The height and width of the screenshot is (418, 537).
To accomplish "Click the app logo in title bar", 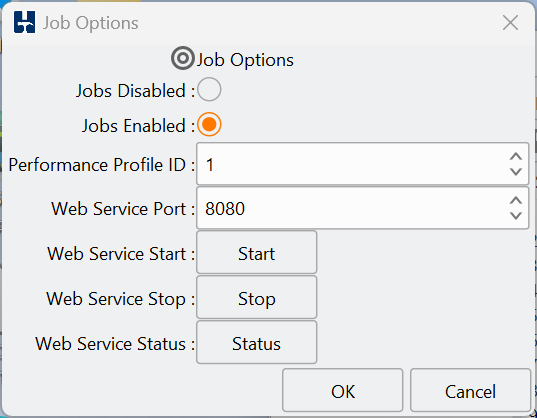I will (x=24, y=22).
